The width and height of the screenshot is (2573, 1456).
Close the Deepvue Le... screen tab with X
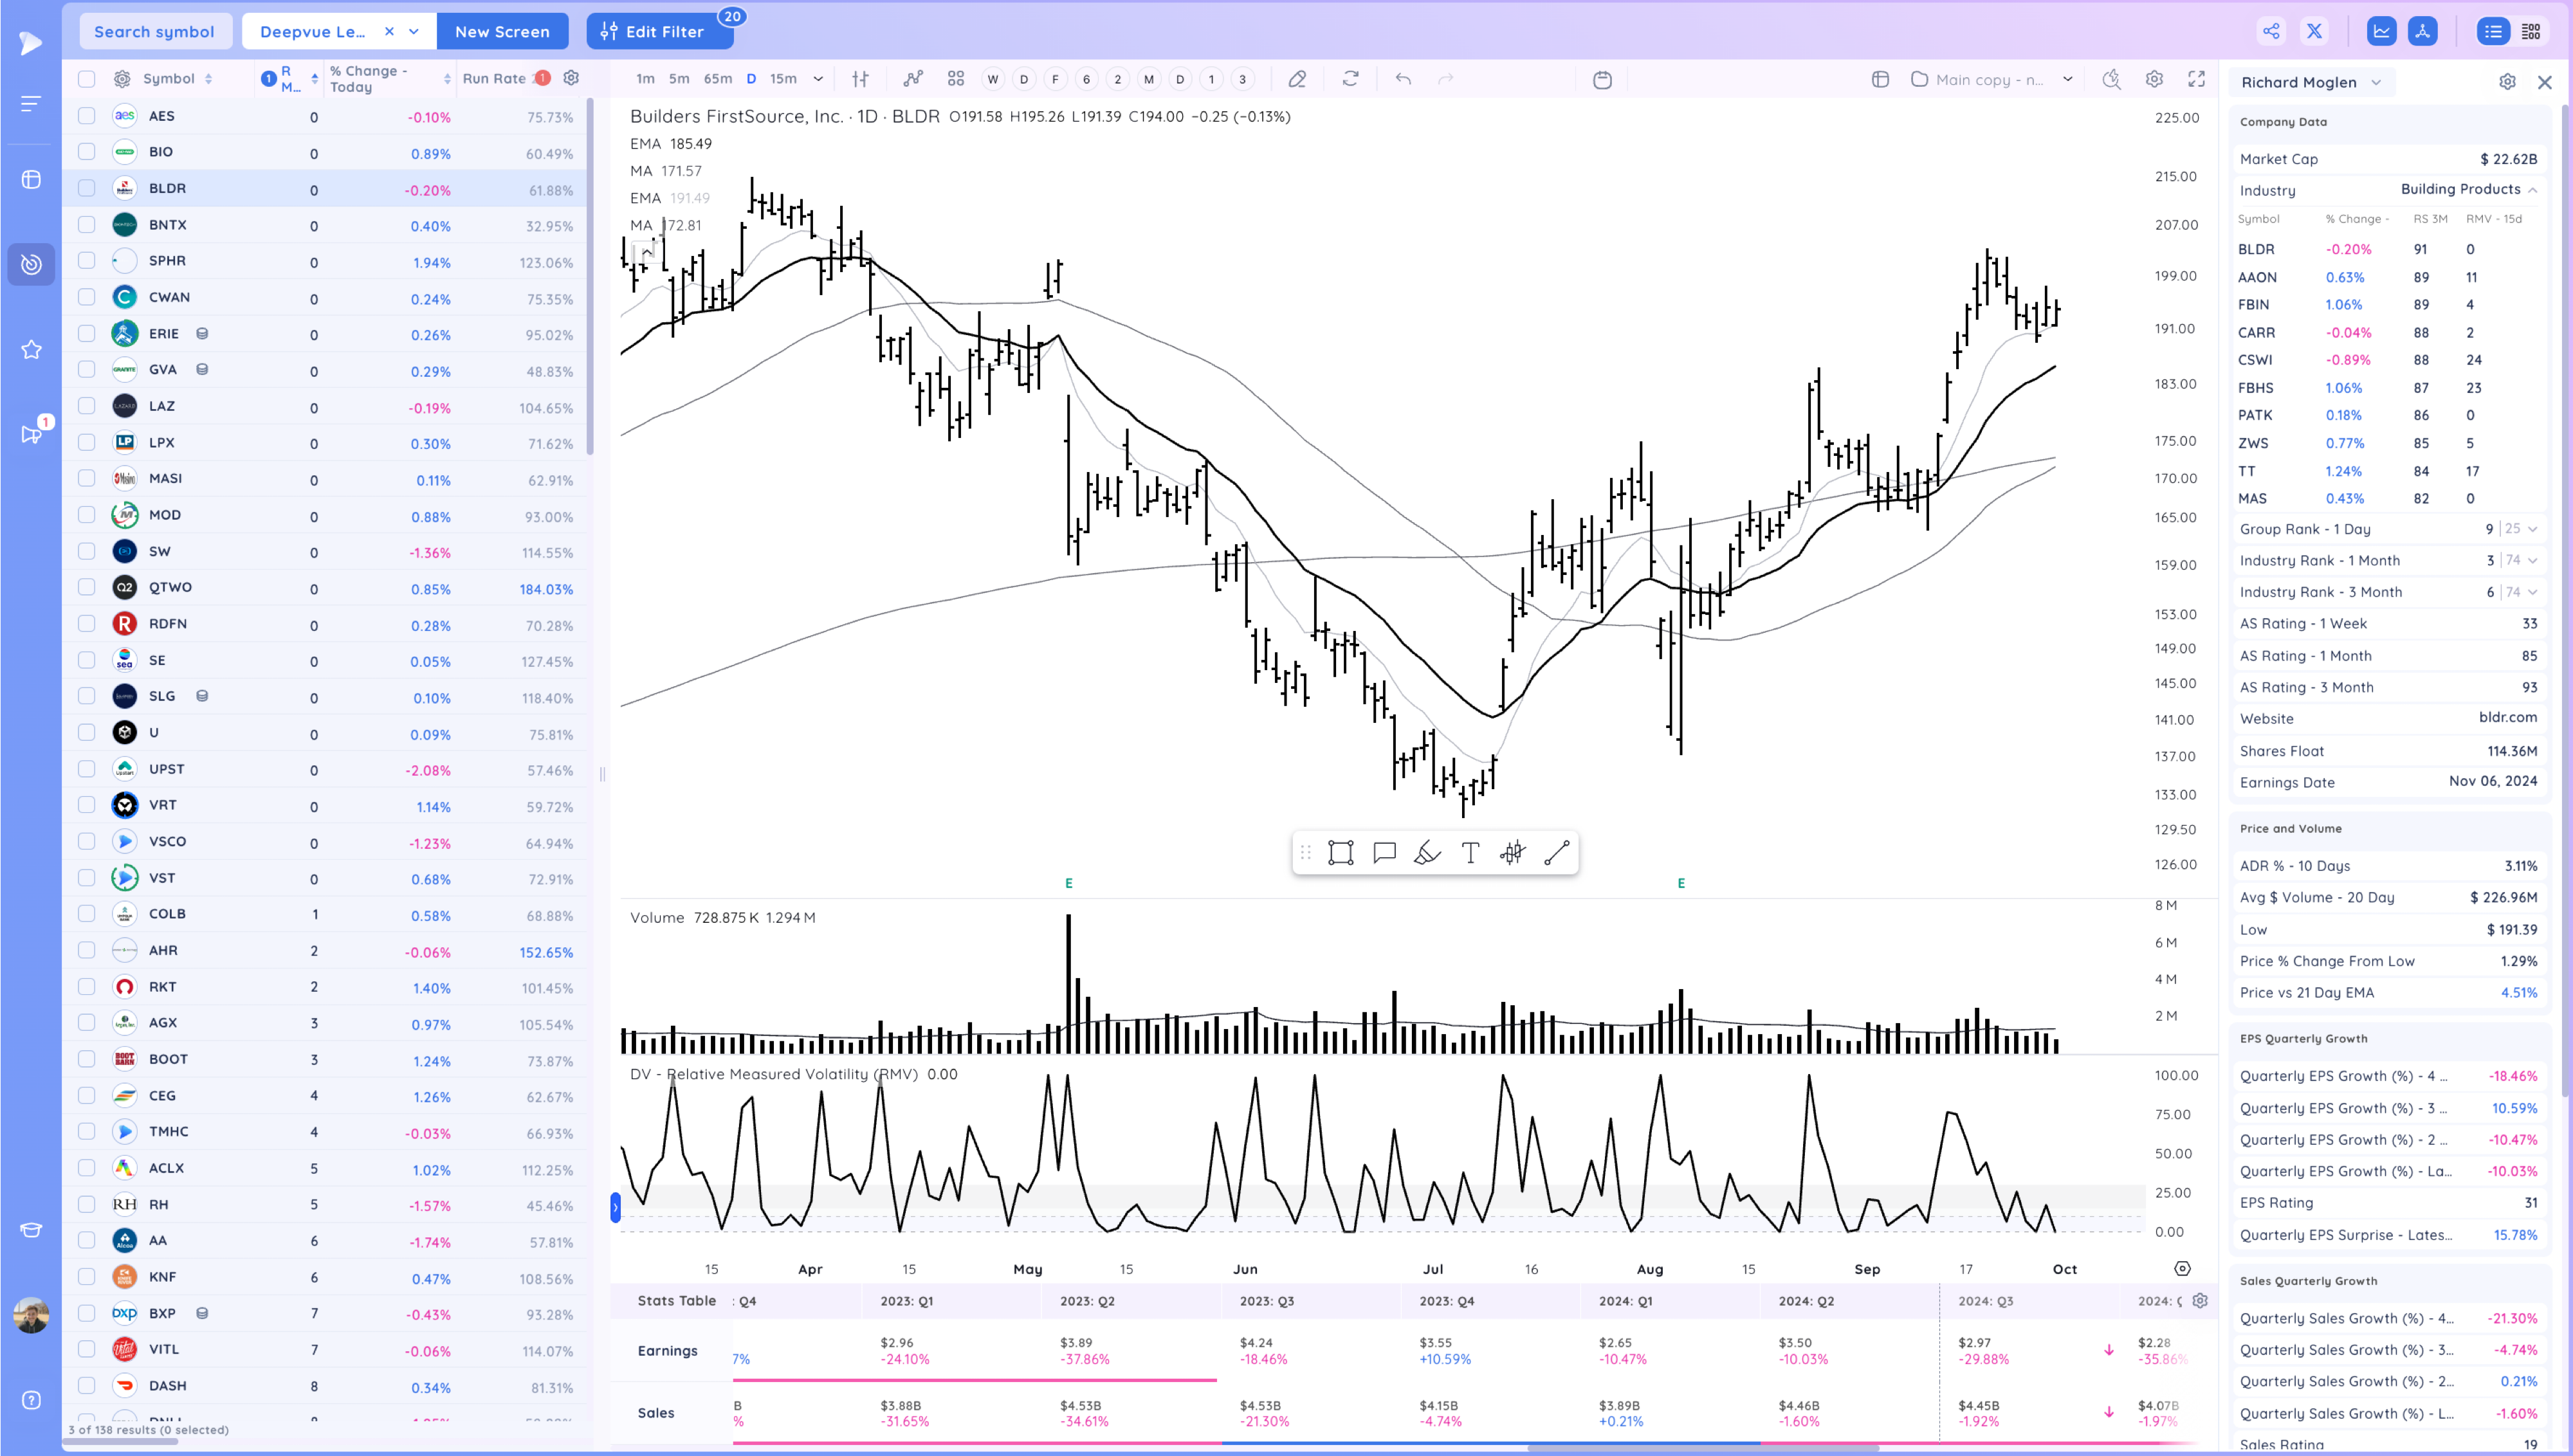pyautogui.click(x=389, y=31)
